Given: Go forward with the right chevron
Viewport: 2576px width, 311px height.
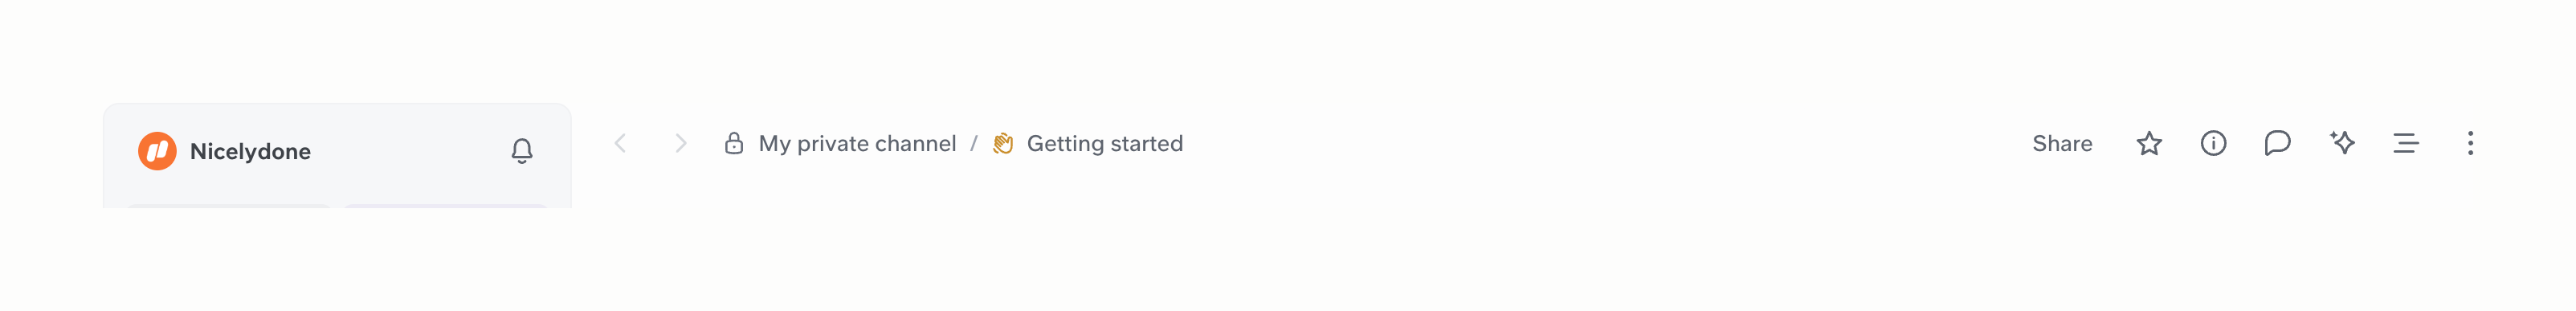Looking at the screenshot, I should click(x=681, y=143).
